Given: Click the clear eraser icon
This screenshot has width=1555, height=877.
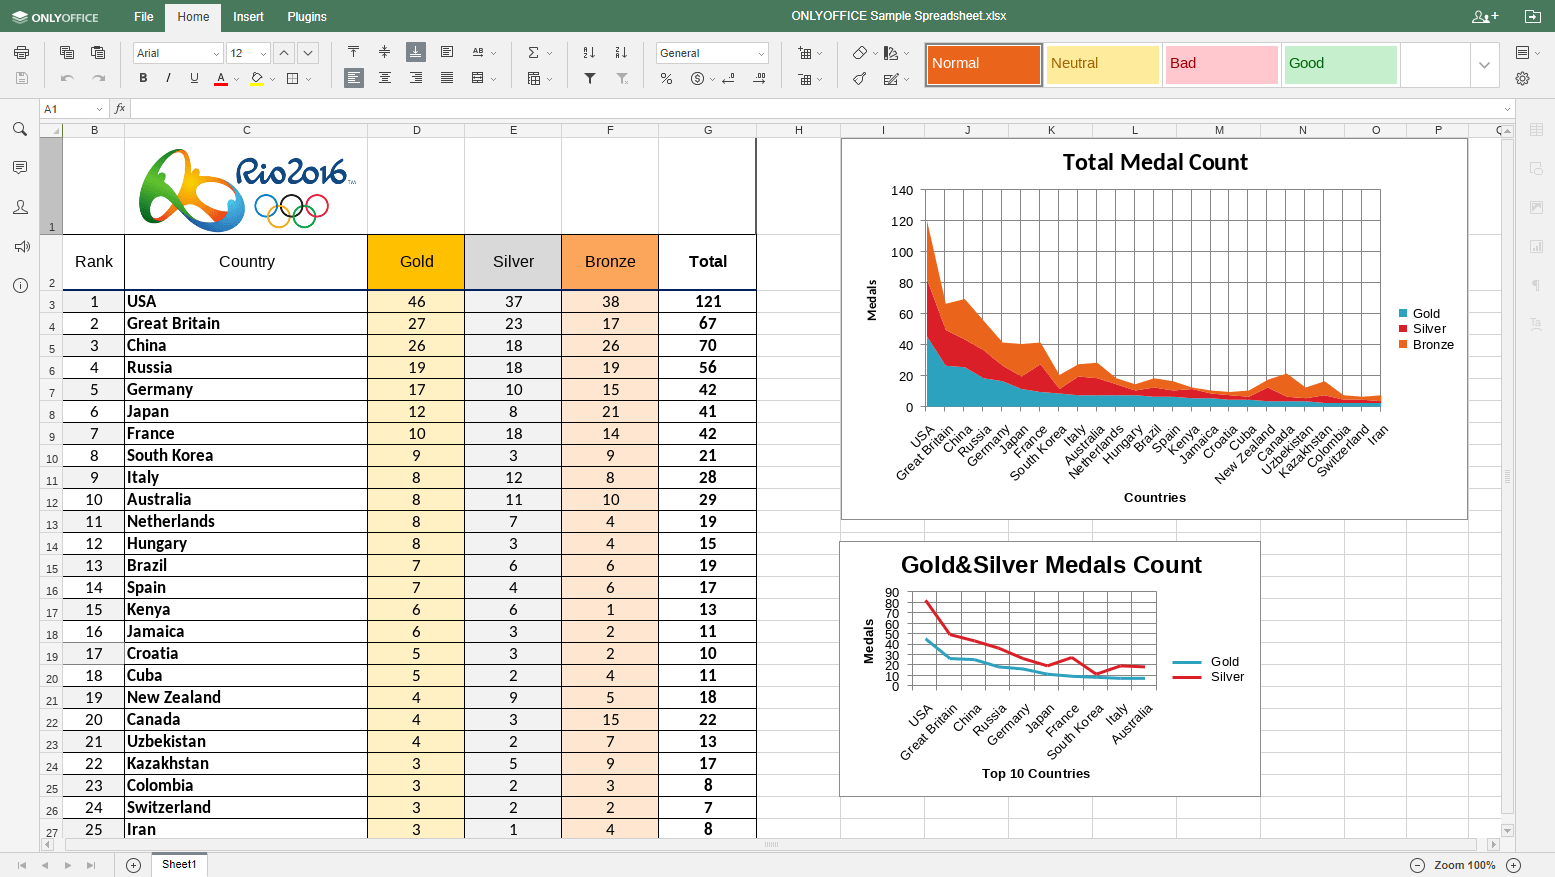Looking at the screenshot, I should coord(860,52).
